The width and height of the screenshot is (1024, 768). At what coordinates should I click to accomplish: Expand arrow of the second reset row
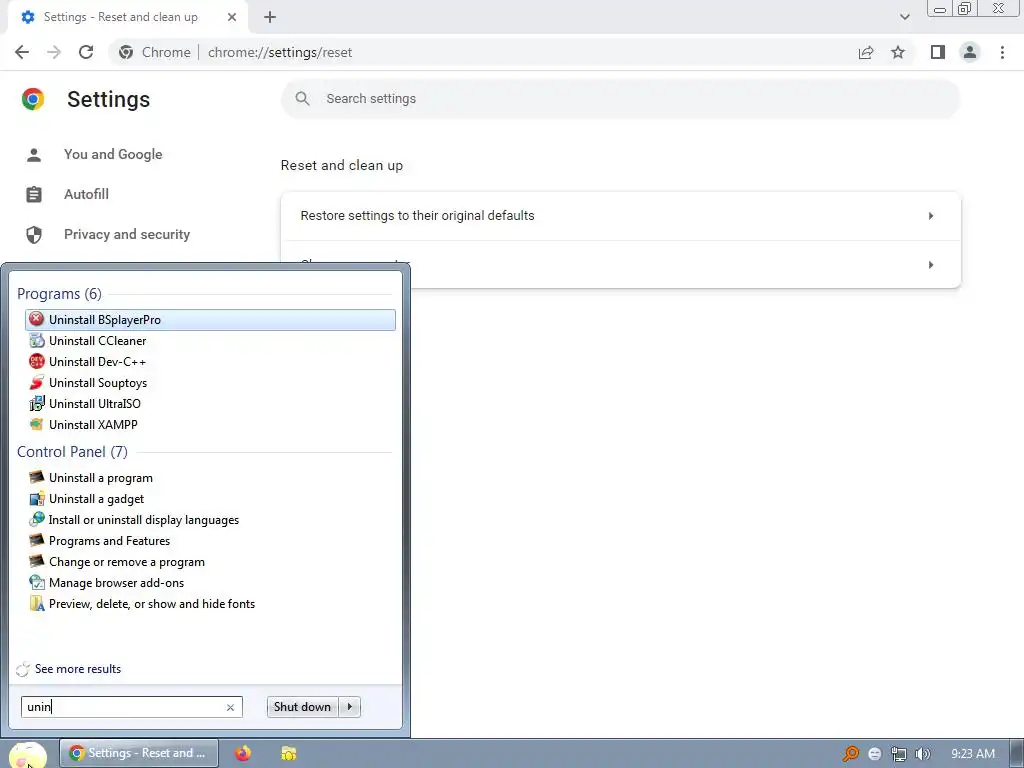[x=931, y=265]
